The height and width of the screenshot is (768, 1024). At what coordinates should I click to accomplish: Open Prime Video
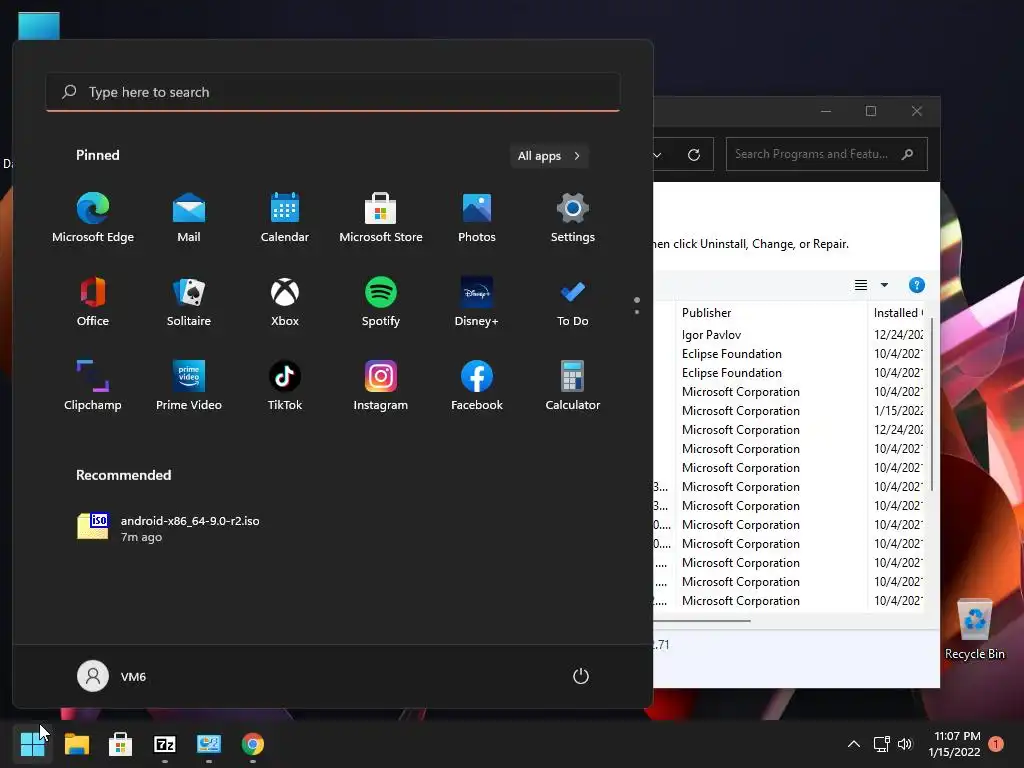coord(189,385)
